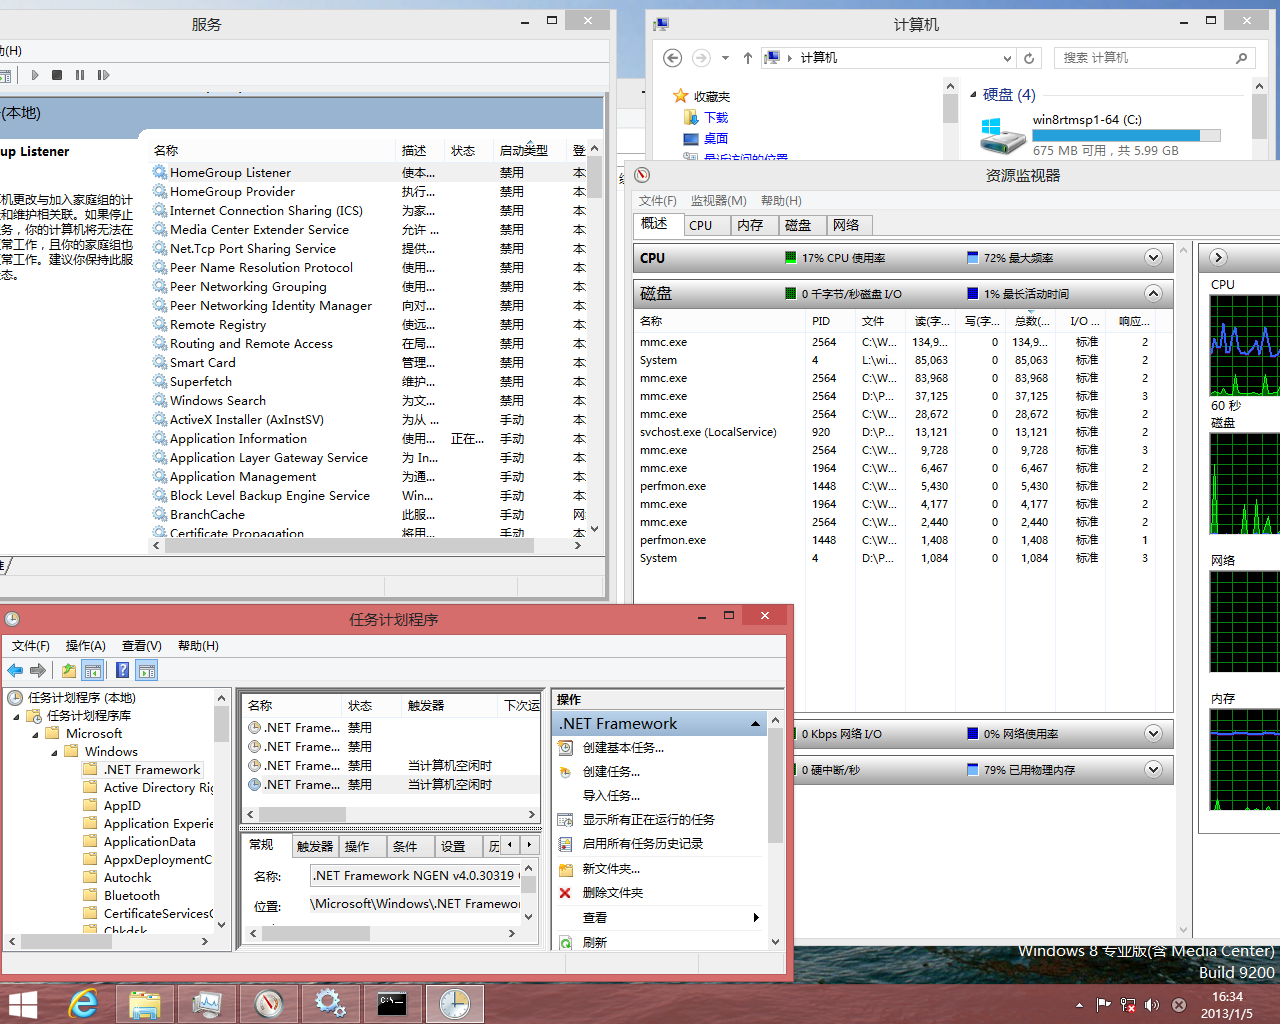This screenshot has height=1024, width=1280.
Task: Collapse Task Scheduler Library tree node
Action: pyautogui.click(x=16, y=716)
